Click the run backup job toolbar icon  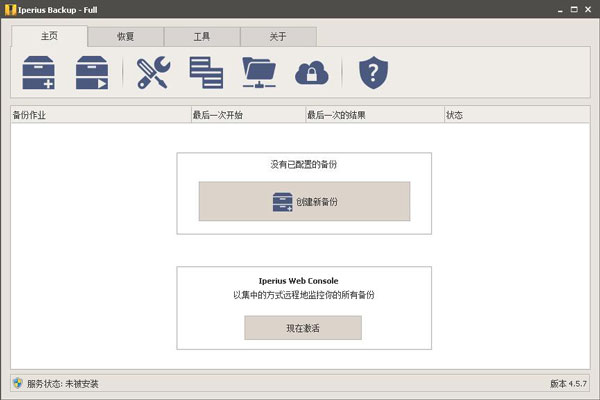pyautogui.click(x=93, y=73)
